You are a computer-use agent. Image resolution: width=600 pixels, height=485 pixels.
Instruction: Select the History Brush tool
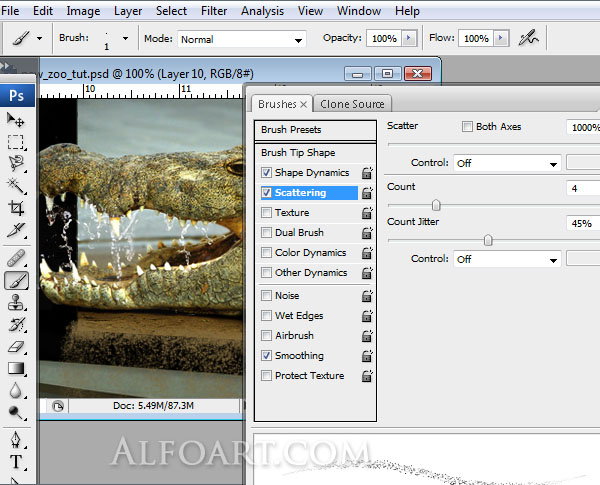coord(16,325)
